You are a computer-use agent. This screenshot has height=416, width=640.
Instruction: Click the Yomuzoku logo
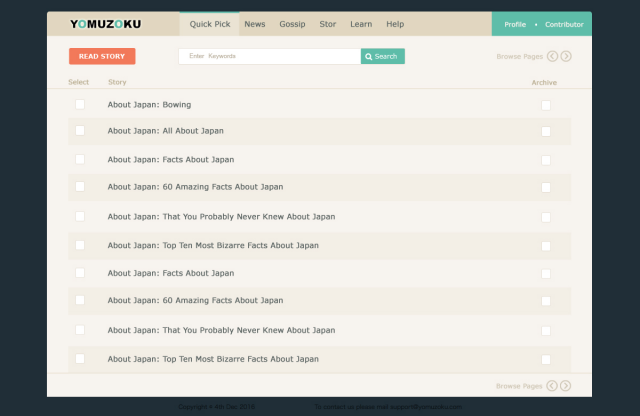click(106, 24)
